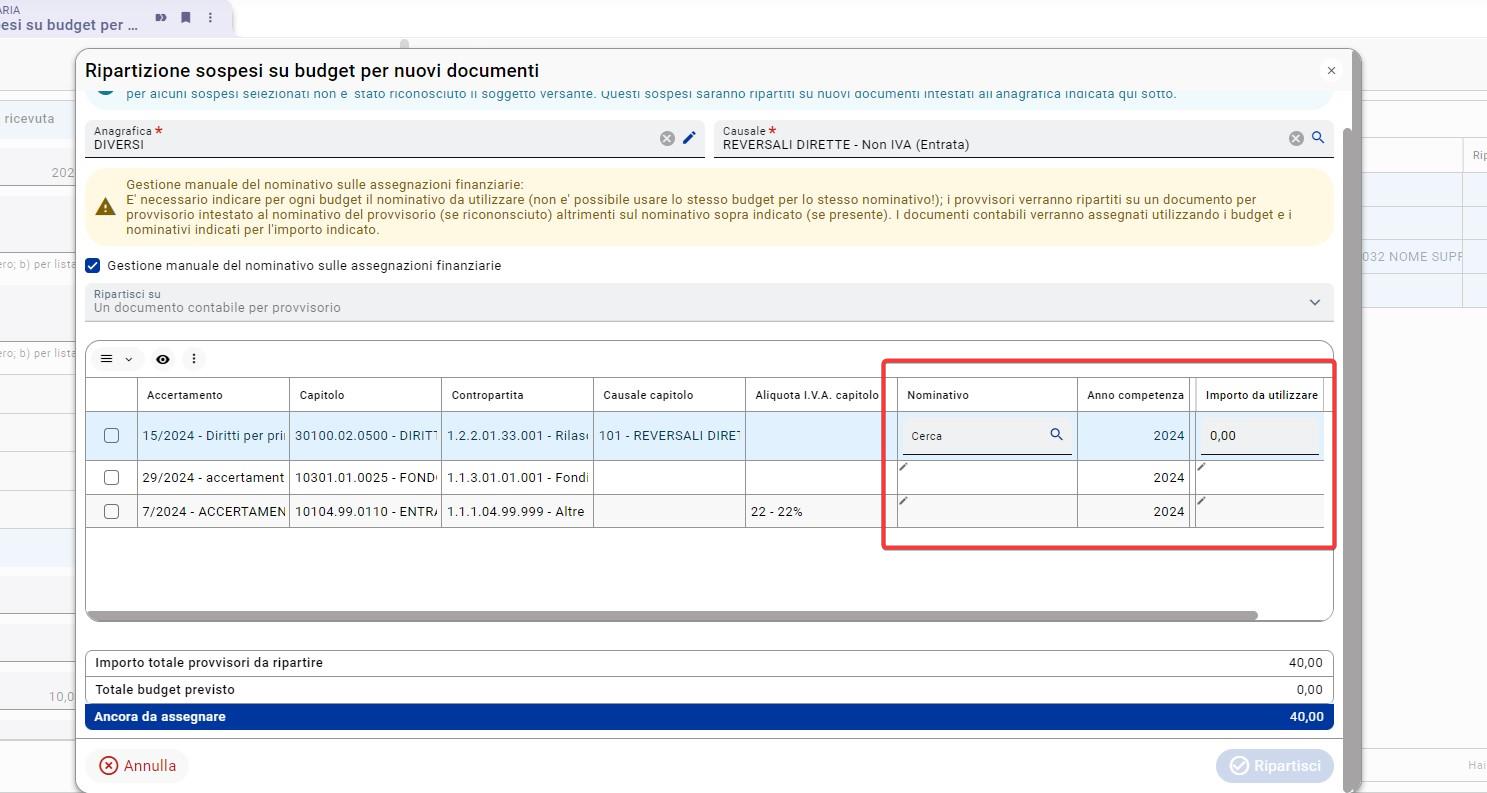Viewport: 1487px width, 793px height.
Task: Click the magnifier in the Nominativo Cerca field
Action: (x=1056, y=435)
